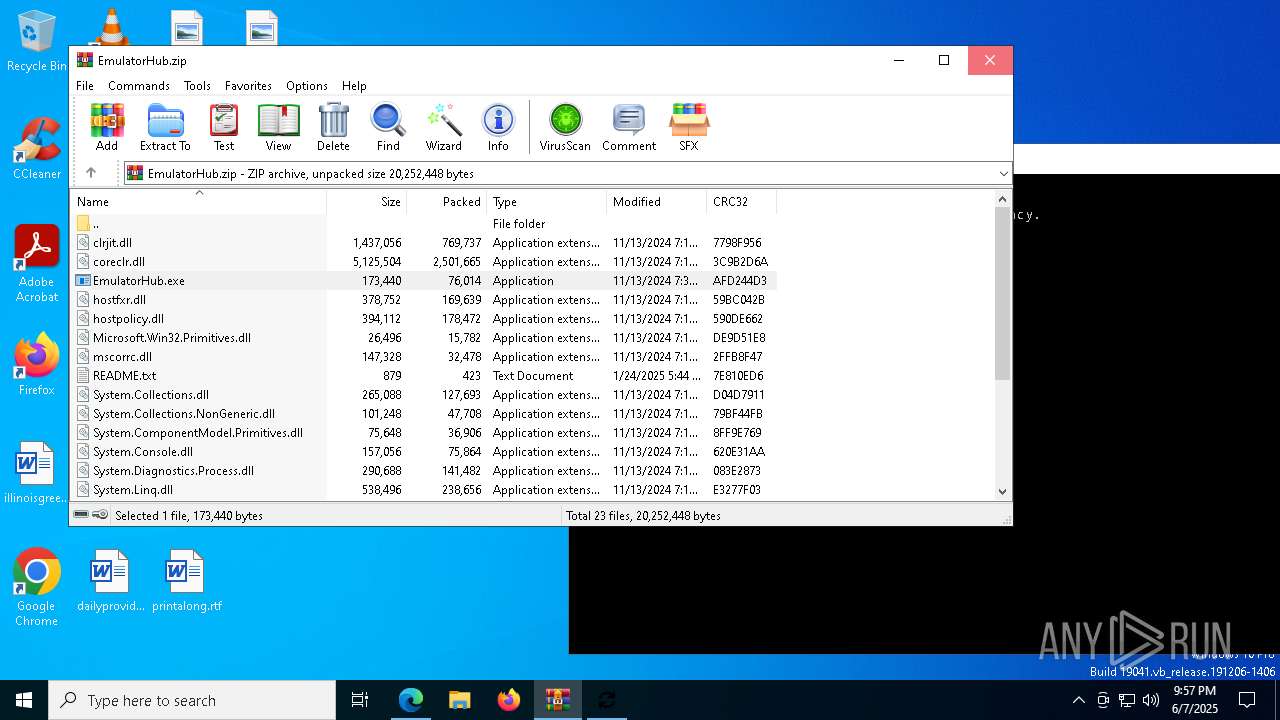Create SFX self-extracting archive
This screenshot has height=720, width=1280.
[x=689, y=127]
